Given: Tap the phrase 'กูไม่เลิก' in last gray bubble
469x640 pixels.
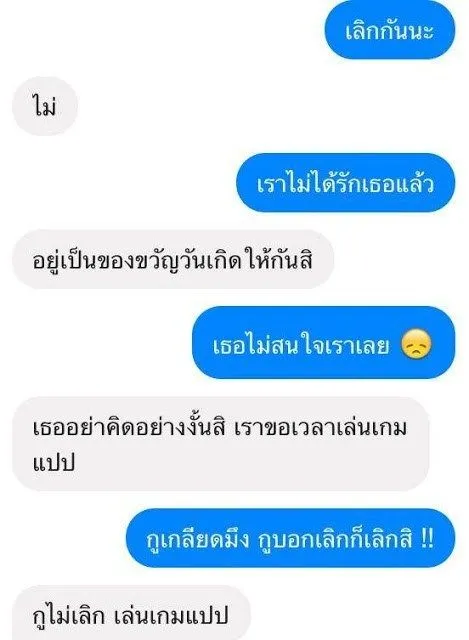Looking at the screenshot, I should point(69,614).
